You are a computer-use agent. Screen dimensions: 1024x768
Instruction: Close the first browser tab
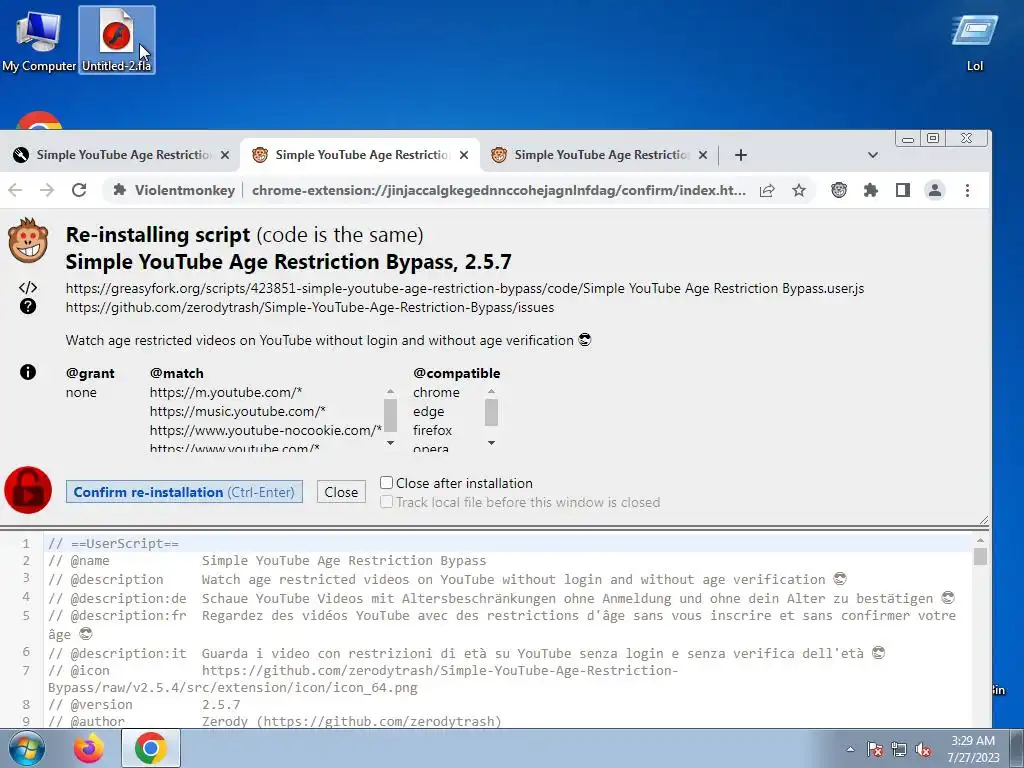tap(225, 155)
